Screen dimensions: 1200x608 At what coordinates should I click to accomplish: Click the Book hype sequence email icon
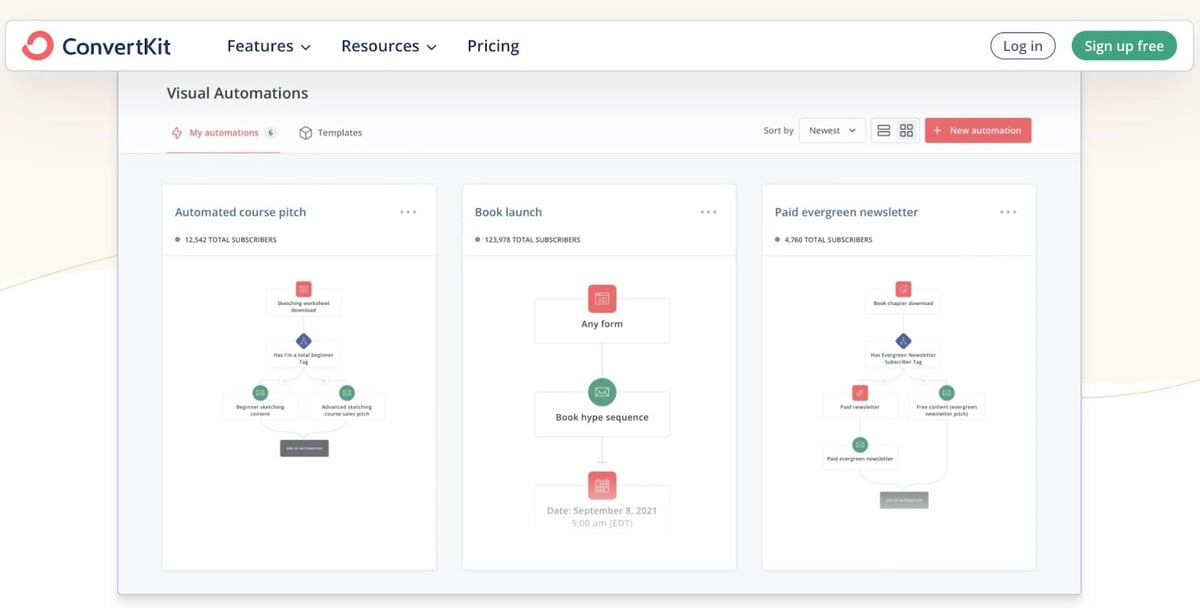601,389
